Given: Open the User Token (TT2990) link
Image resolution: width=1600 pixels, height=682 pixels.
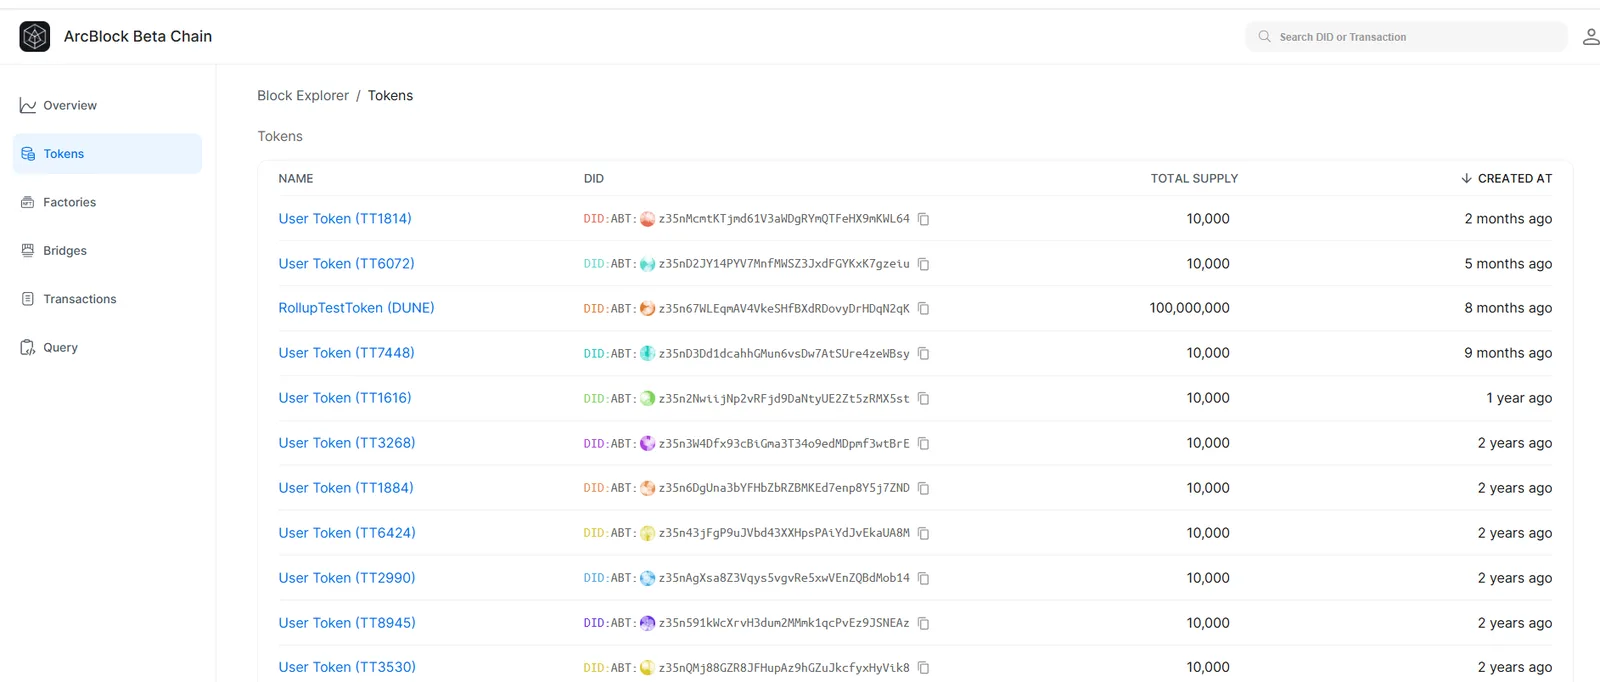Looking at the screenshot, I should (347, 578).
